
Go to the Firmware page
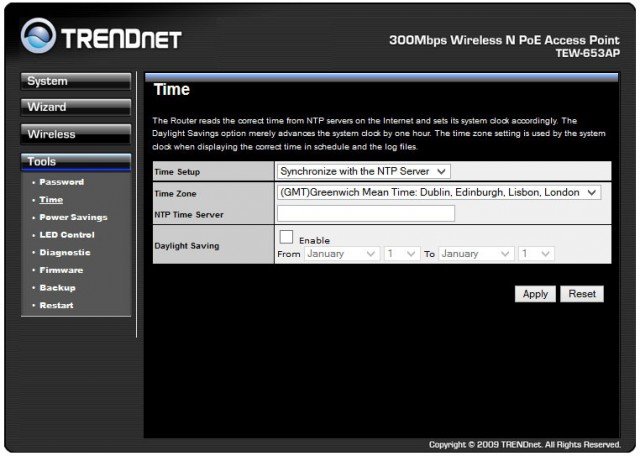61,270
